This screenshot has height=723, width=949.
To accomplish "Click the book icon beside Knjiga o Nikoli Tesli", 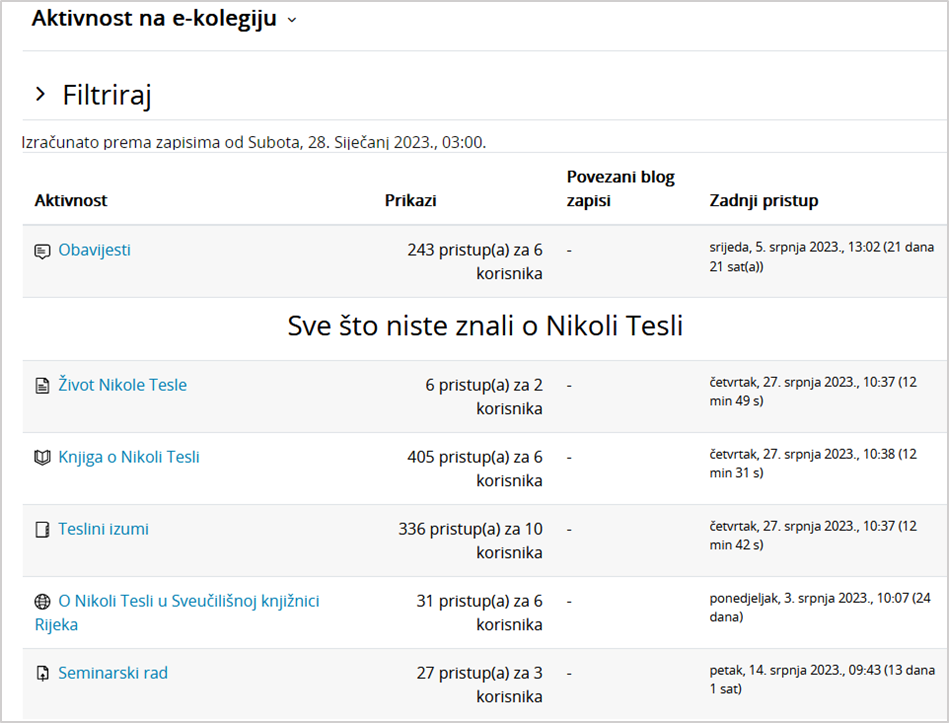I will 42,458.
